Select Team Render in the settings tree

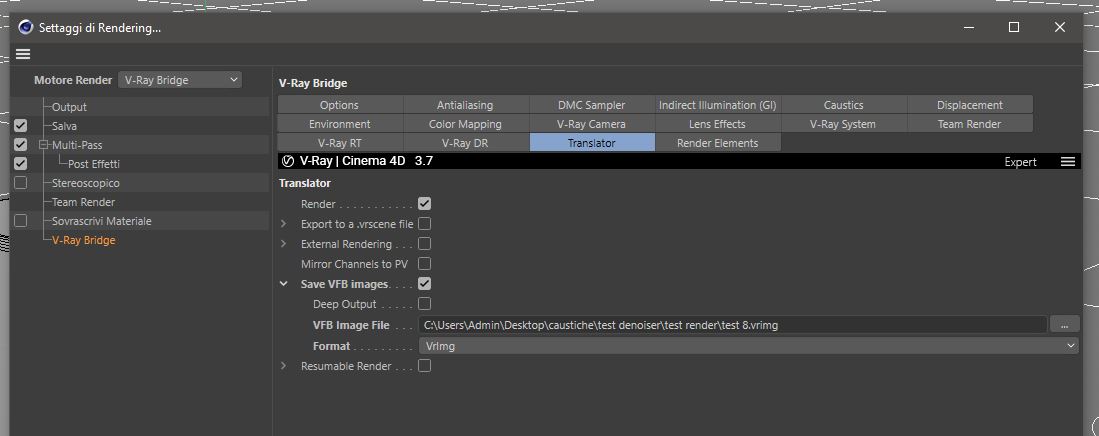pos(83,201)
